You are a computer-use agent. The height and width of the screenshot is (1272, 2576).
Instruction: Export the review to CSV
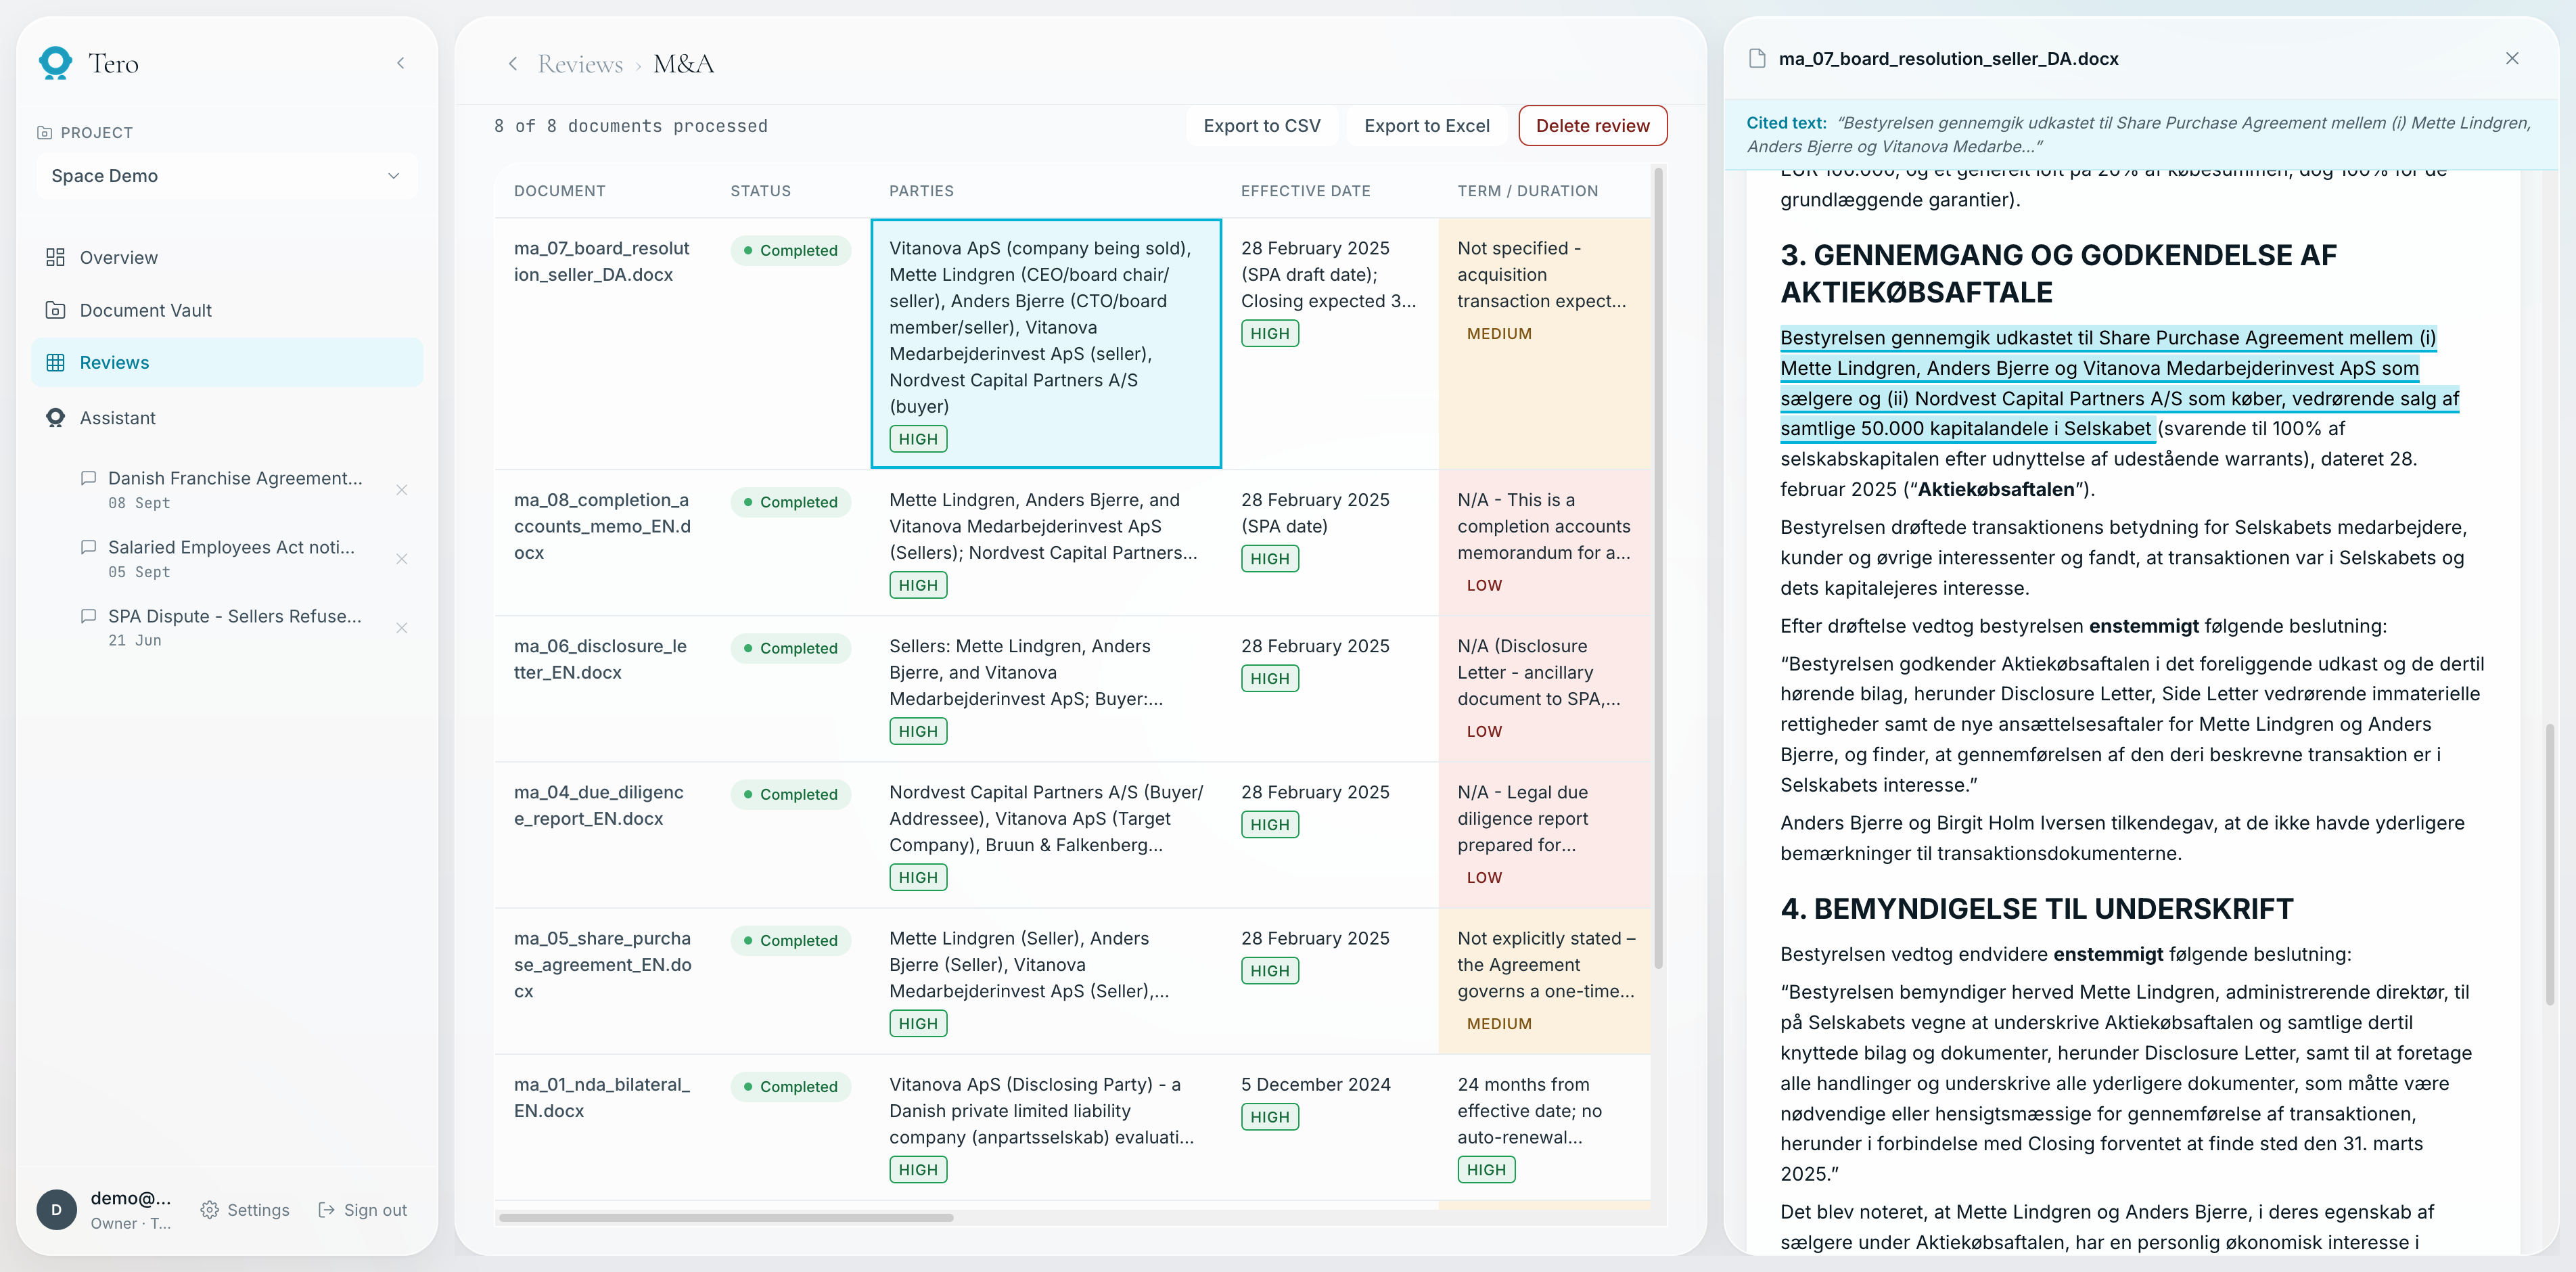[1261, 126]
